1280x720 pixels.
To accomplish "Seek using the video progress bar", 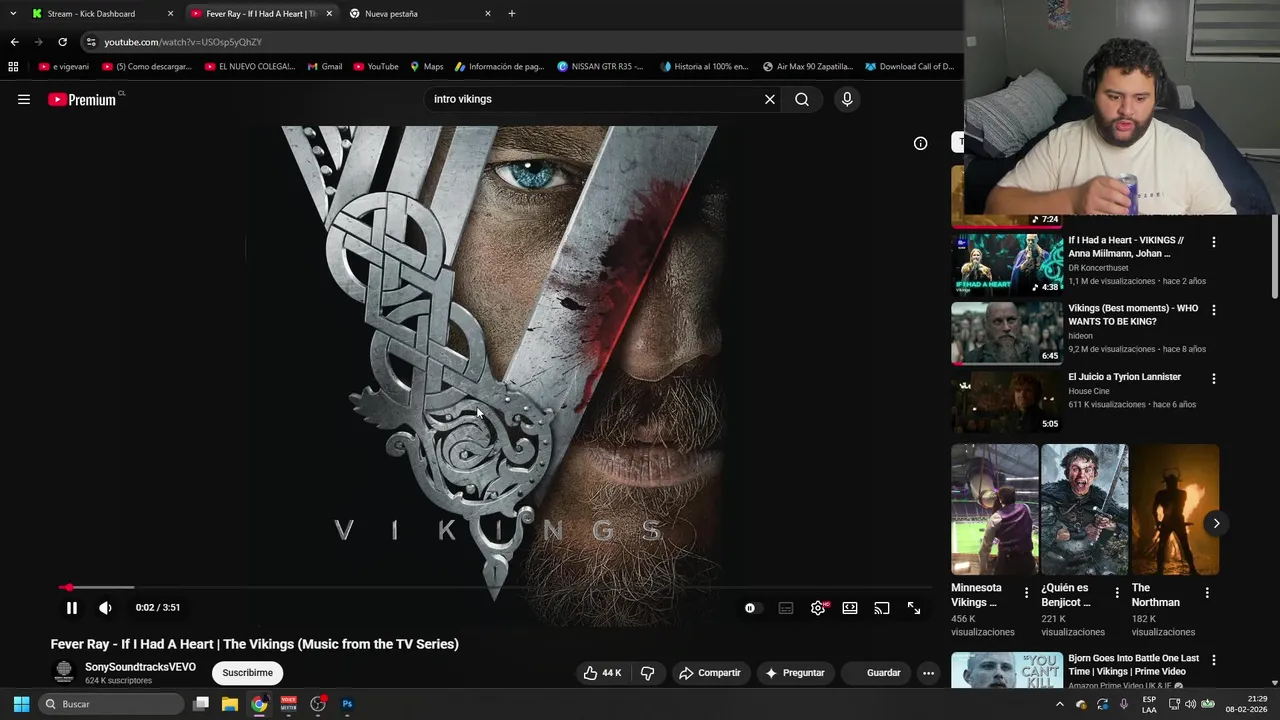I will tap(496, 588).
